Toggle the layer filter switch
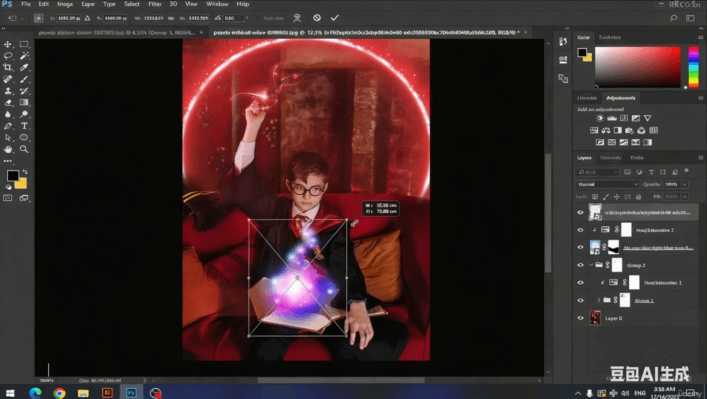Viewport: 707px width, 399px height. pyautogui.click(x=686, y=171)
